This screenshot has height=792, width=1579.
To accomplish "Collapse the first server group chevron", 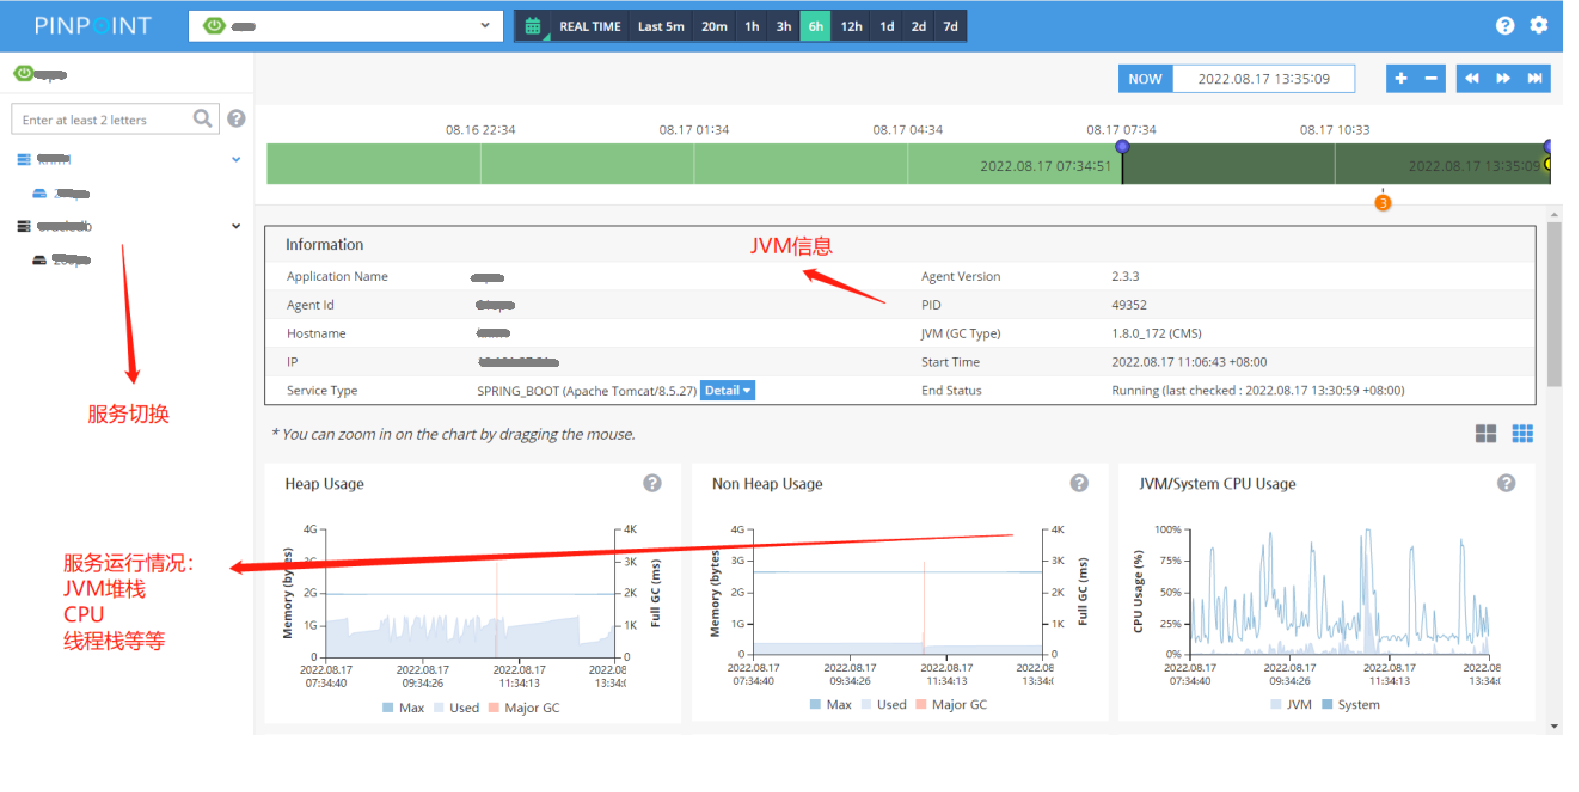I will [x=236, y=159].
